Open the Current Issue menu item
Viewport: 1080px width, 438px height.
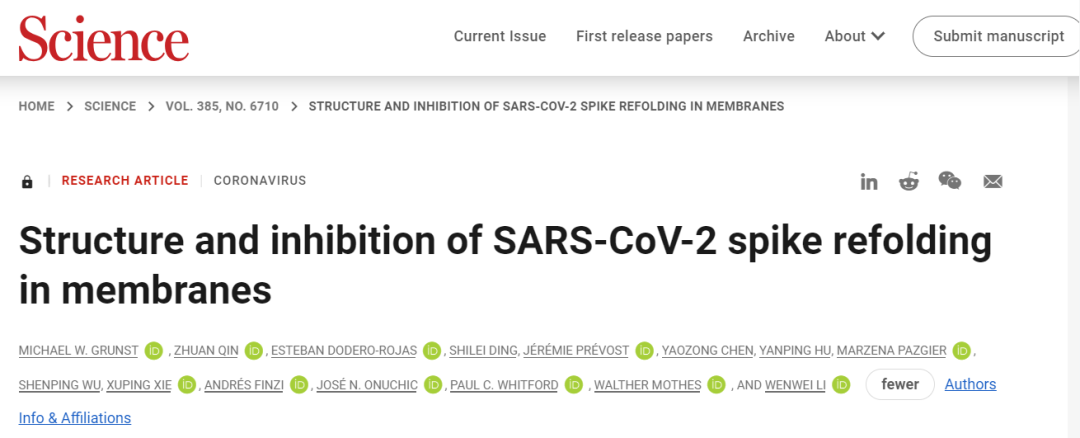pyautogui.click(x=500, y=36)
